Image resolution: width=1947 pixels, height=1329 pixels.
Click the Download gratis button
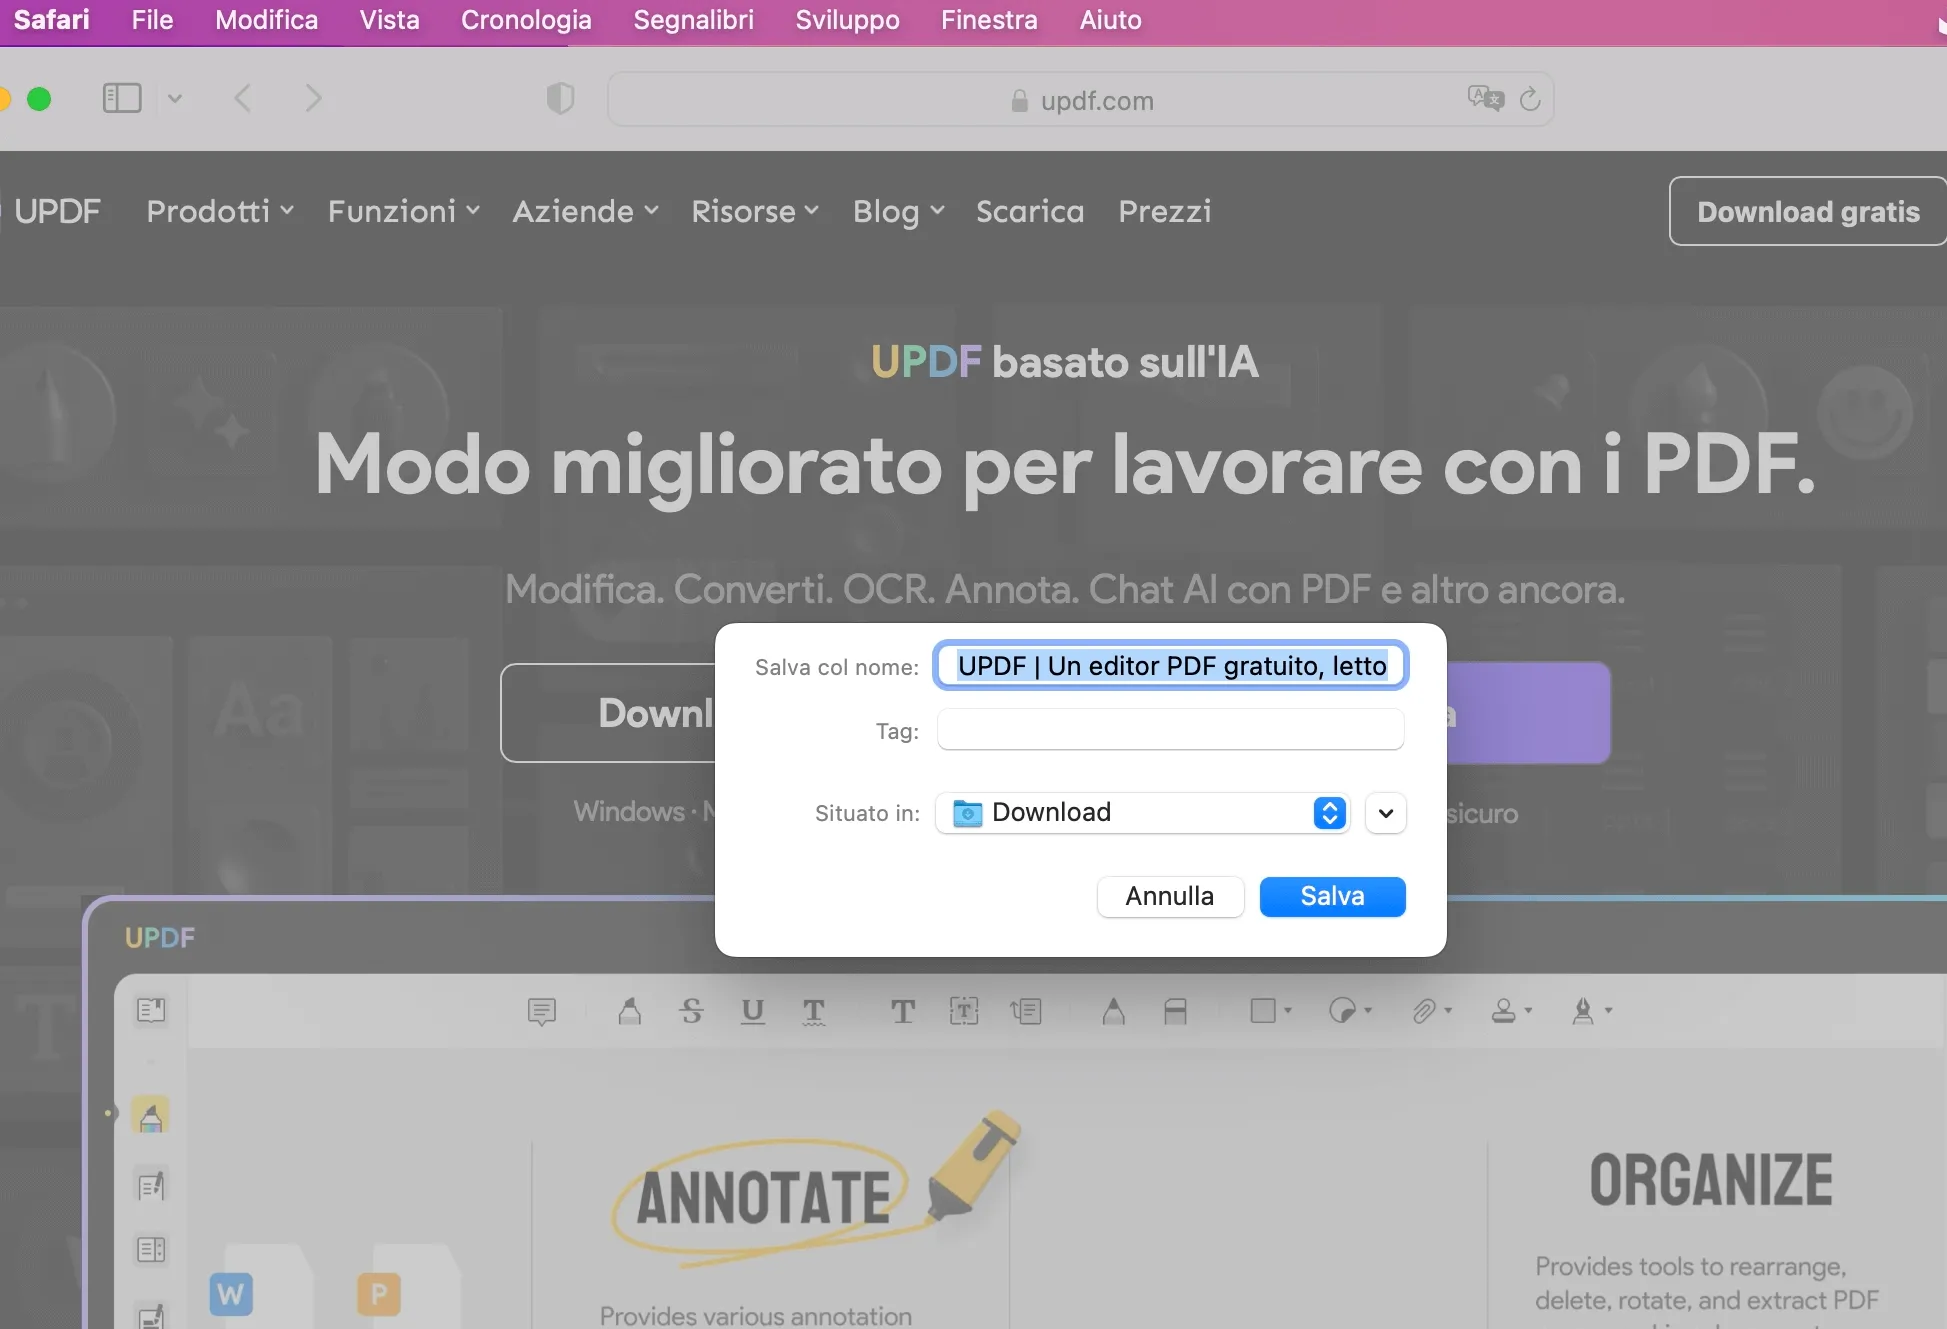point(1808,211)
